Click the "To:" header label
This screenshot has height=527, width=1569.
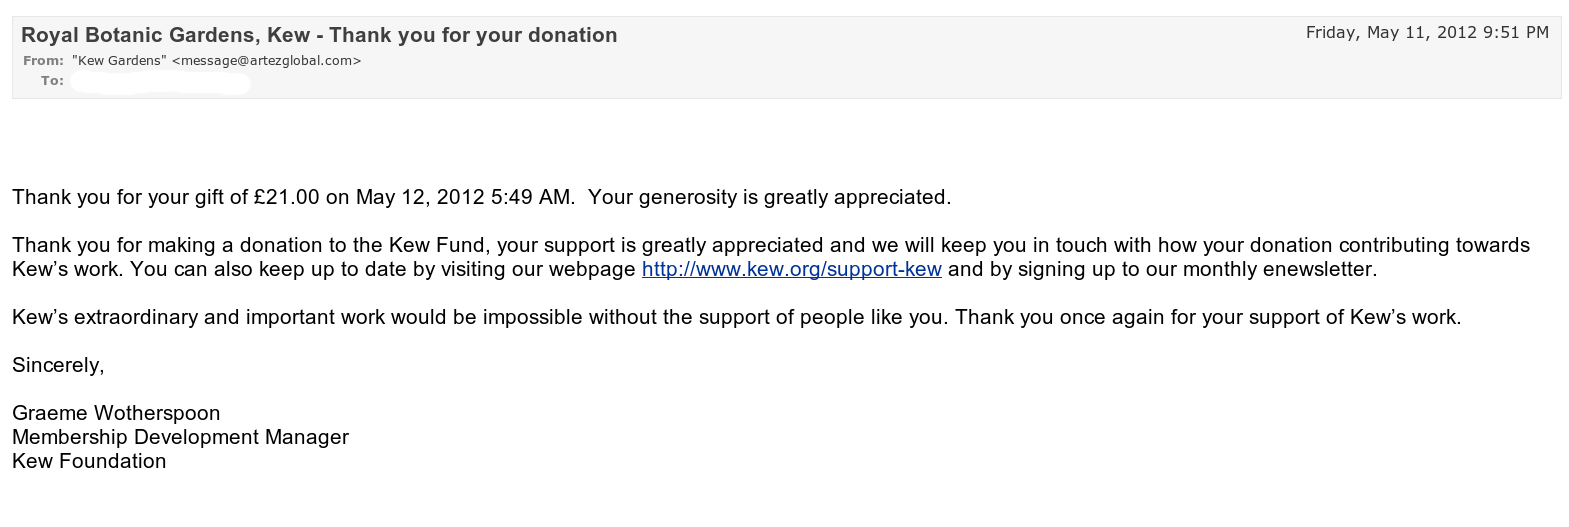pyautogui.click(x=52, y=81)
